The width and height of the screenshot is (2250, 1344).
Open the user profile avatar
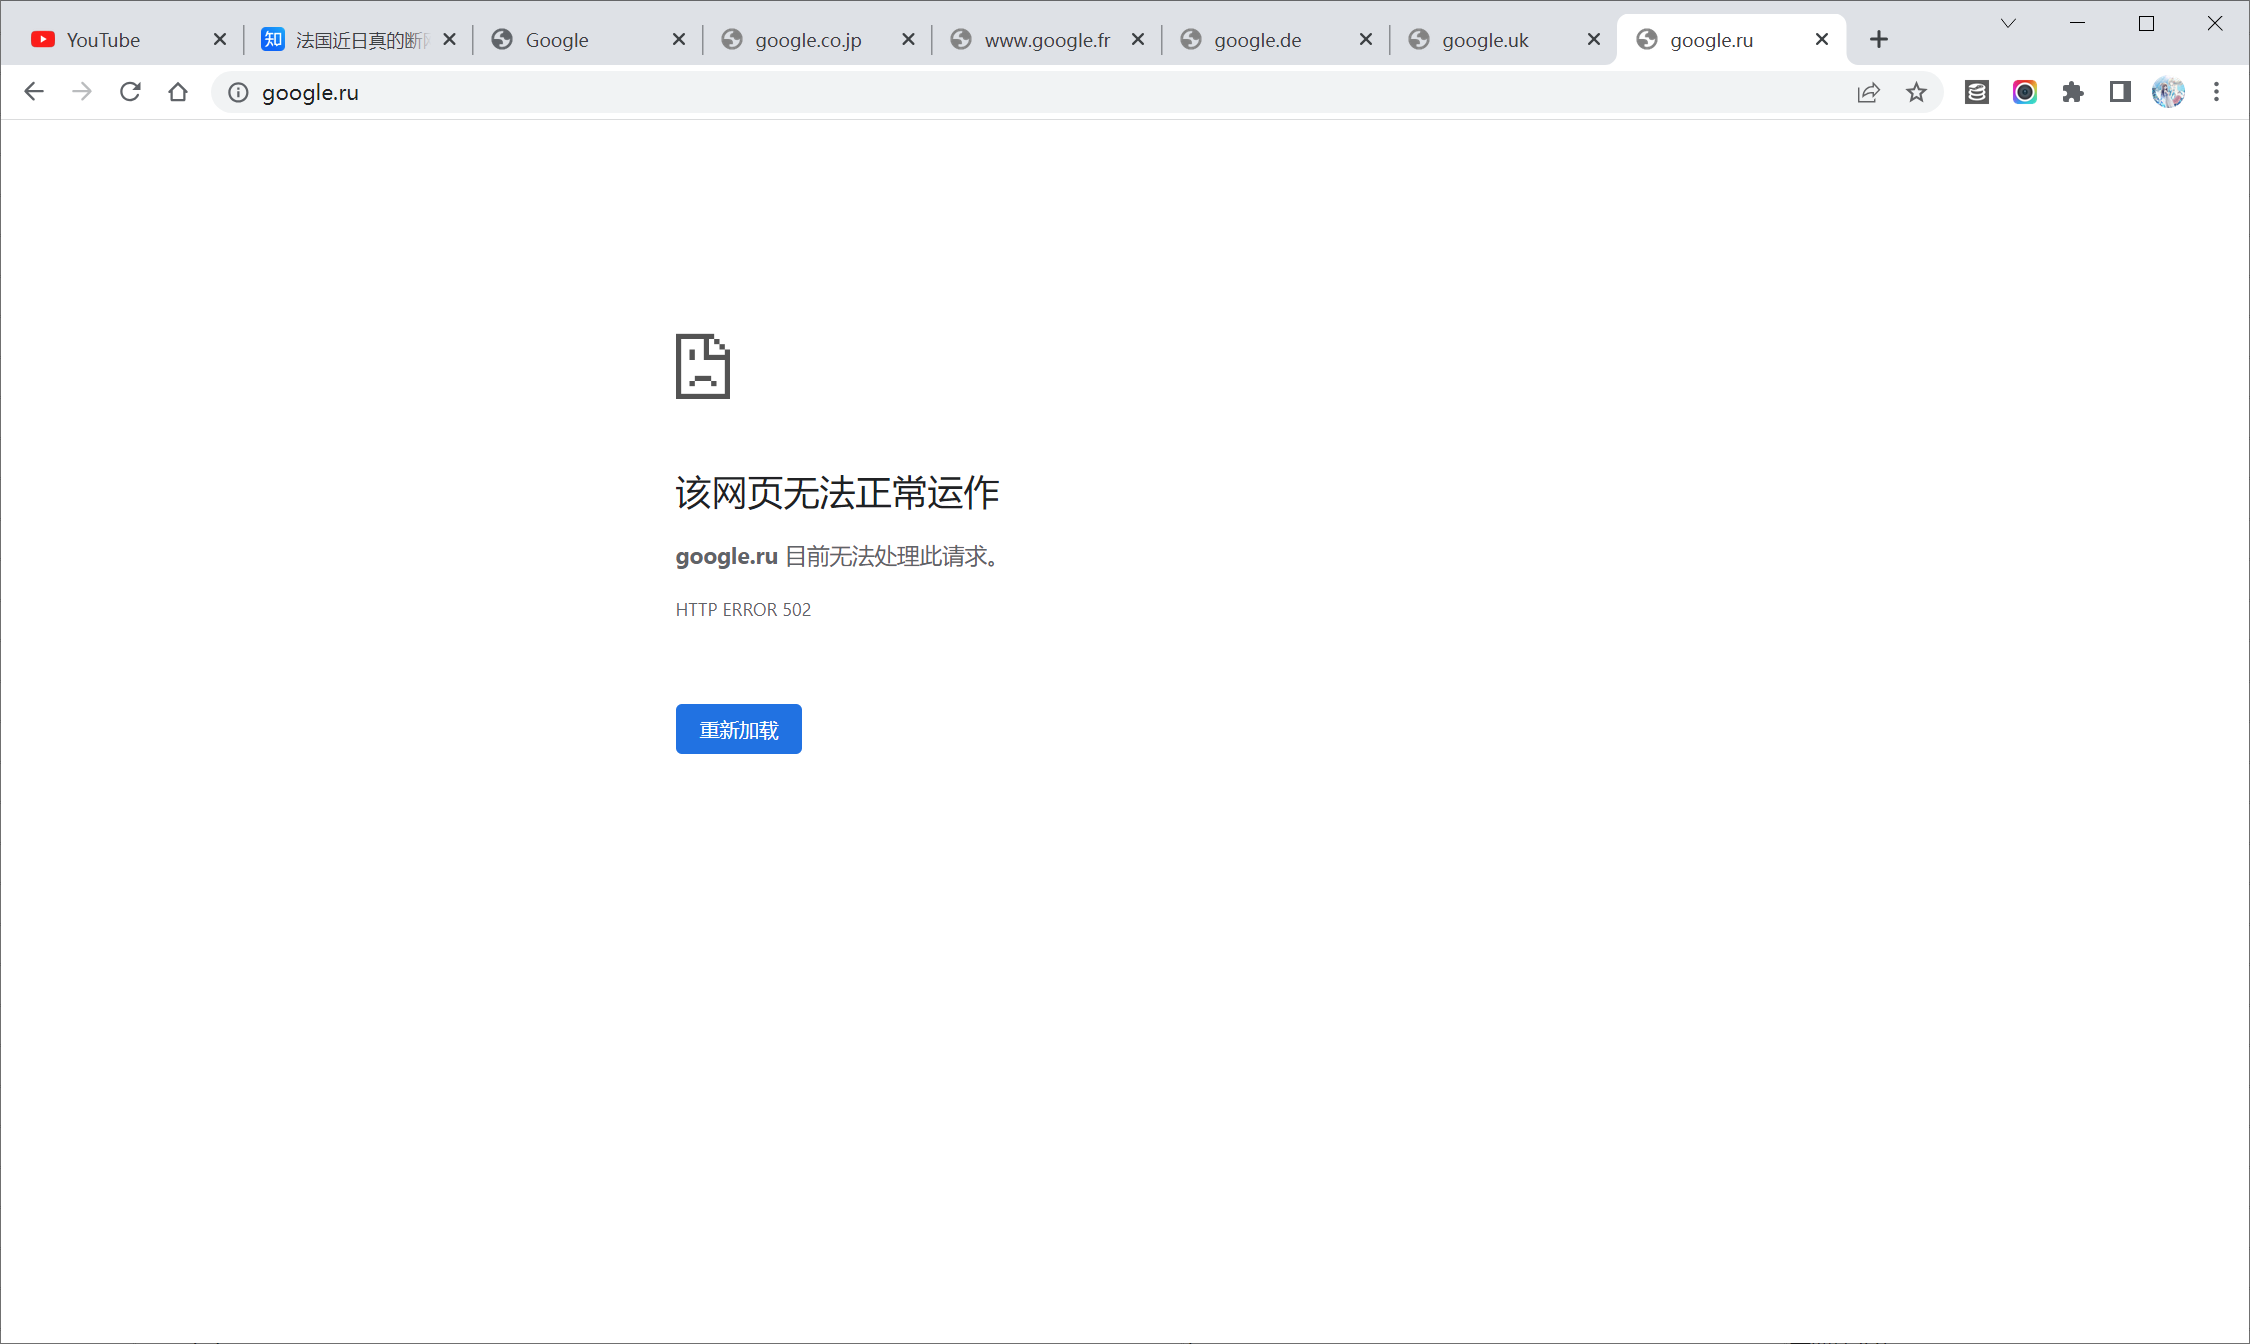click(2168, 92)
